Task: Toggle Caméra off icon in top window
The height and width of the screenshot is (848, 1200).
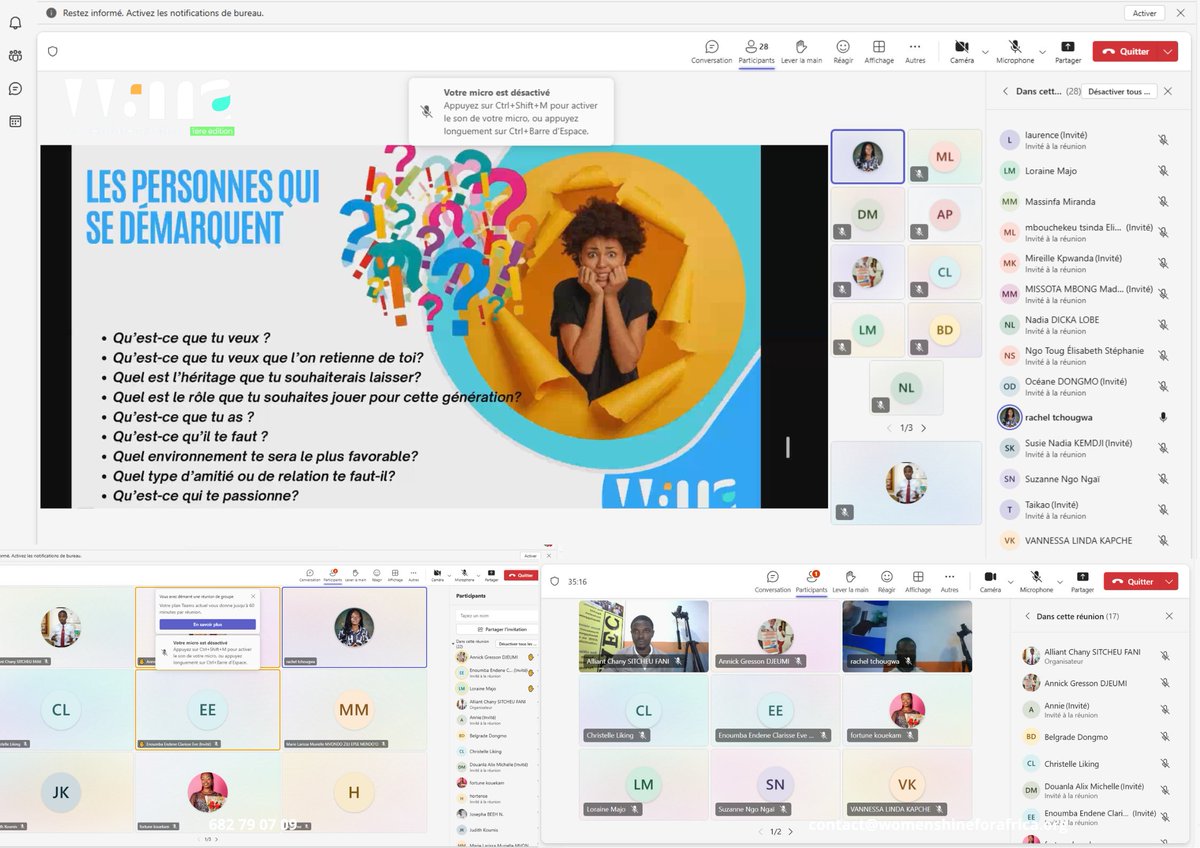Action: 962,52
